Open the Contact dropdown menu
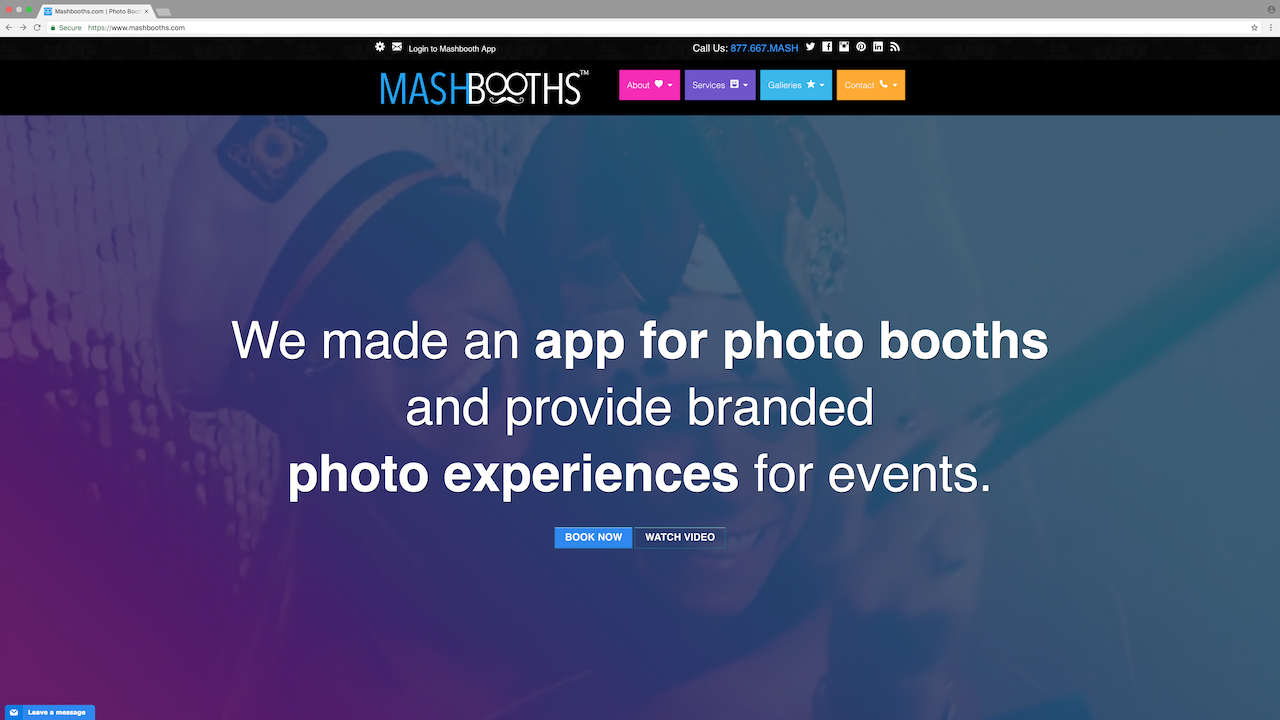 [x=871, y=85]
